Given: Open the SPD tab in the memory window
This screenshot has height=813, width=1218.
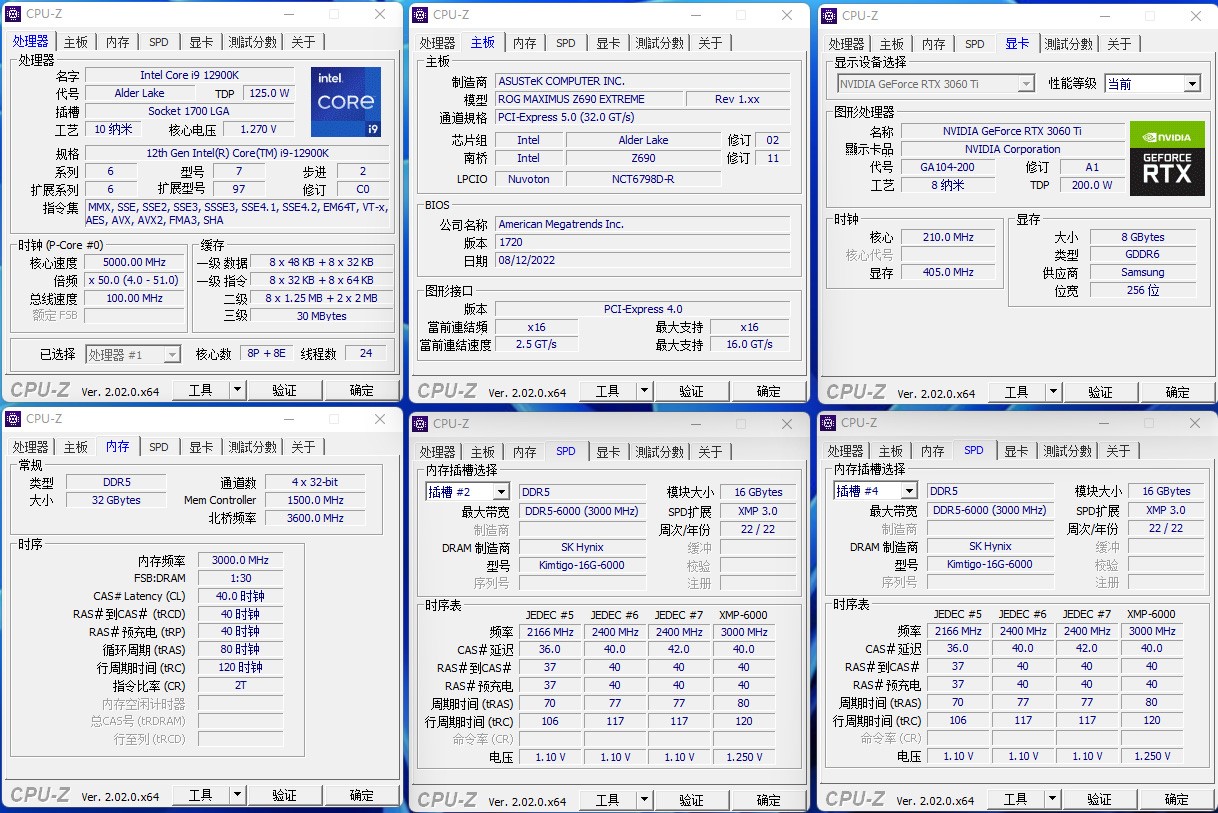Looking at the screenshot, I should click(x=159, y=447).
